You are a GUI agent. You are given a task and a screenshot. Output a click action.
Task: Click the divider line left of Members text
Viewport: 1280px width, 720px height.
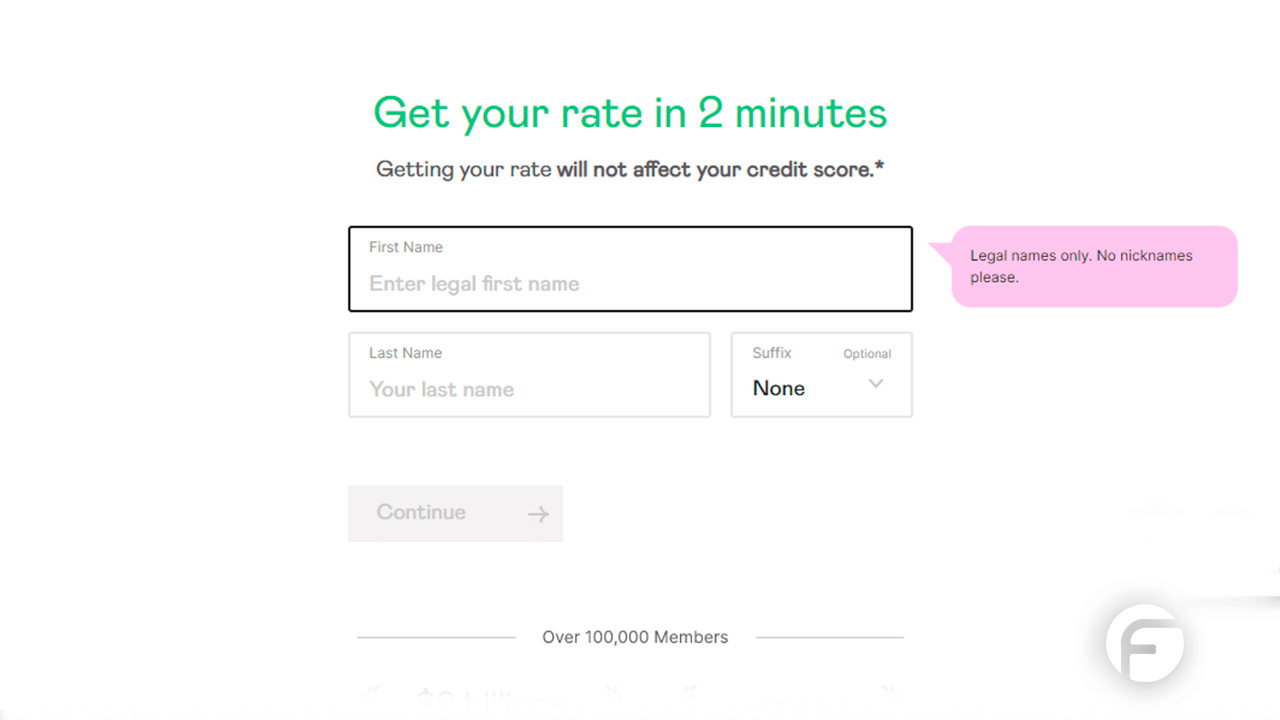(437, 636)
